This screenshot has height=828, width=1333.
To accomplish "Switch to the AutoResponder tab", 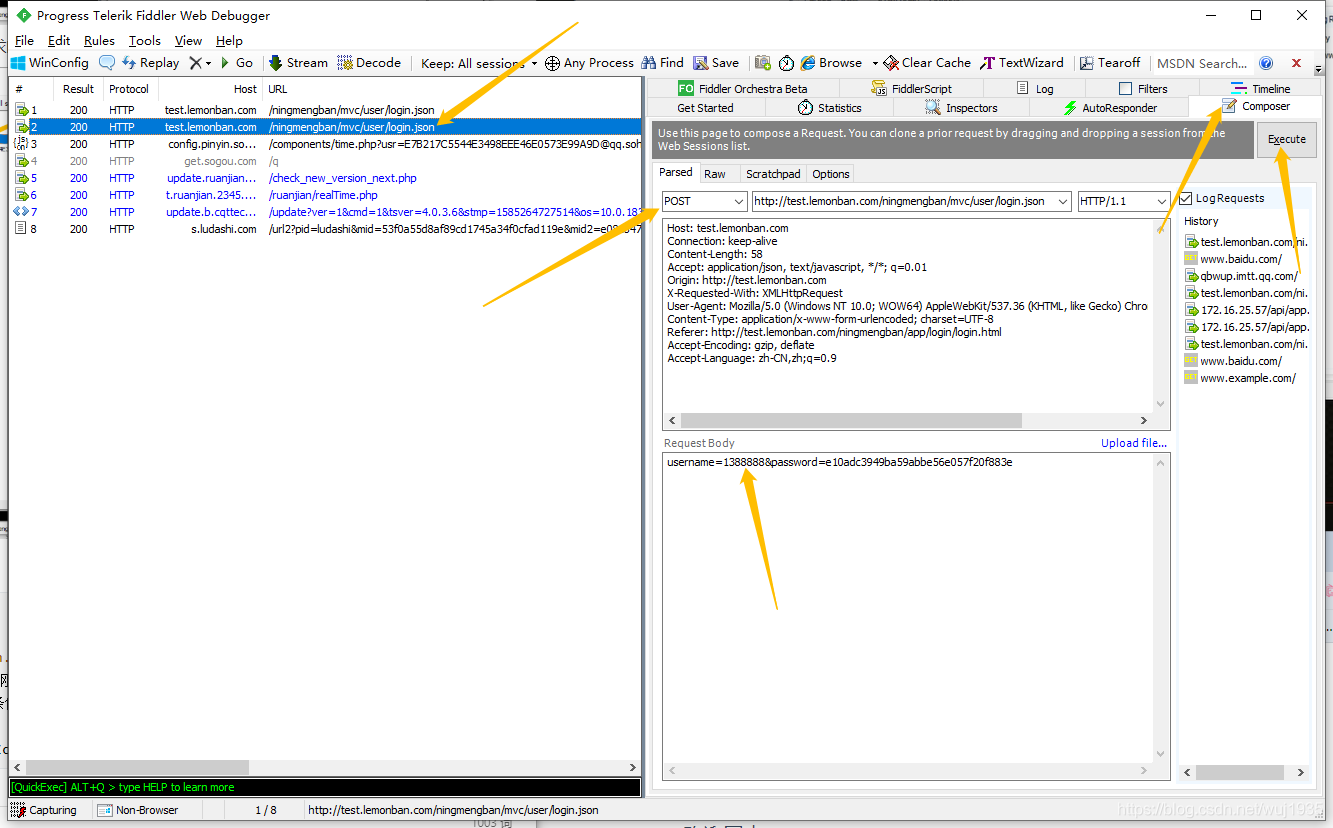I will 1109,108.
